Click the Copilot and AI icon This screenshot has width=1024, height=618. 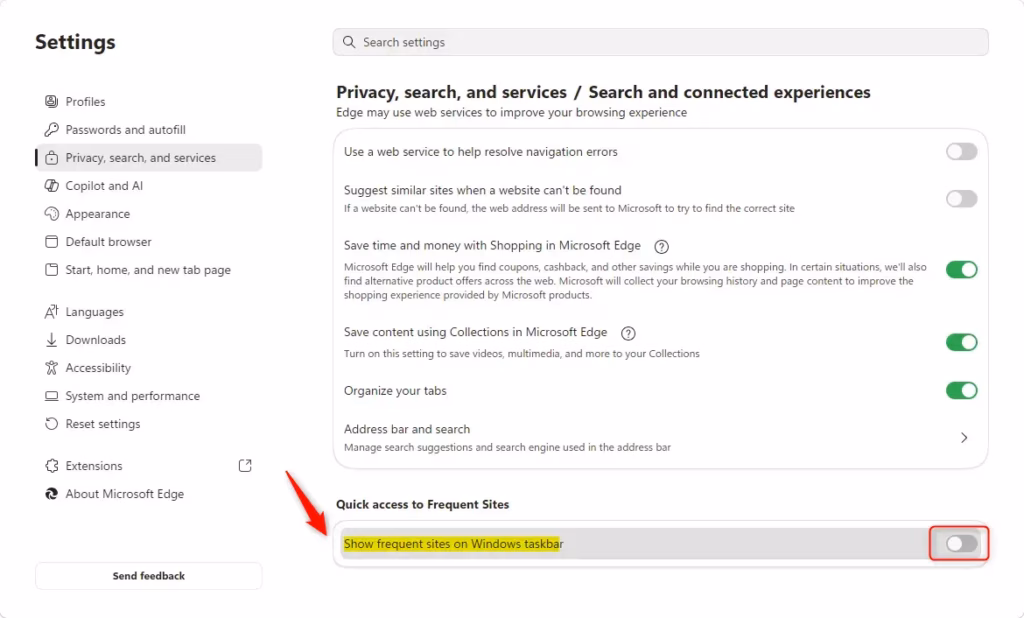pyautogui.click(x=51, y=186)
